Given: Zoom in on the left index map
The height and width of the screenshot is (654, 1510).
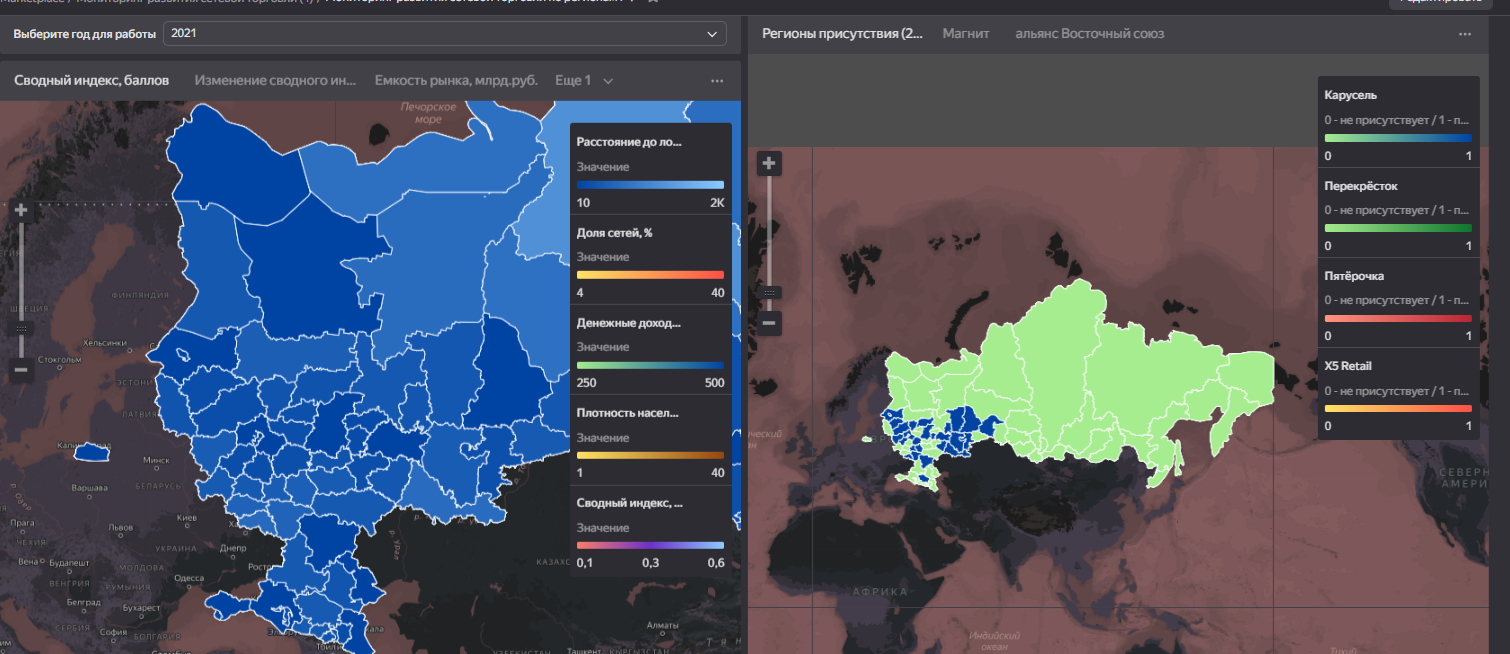Looking at the screenshot, I should pos(21,210).
